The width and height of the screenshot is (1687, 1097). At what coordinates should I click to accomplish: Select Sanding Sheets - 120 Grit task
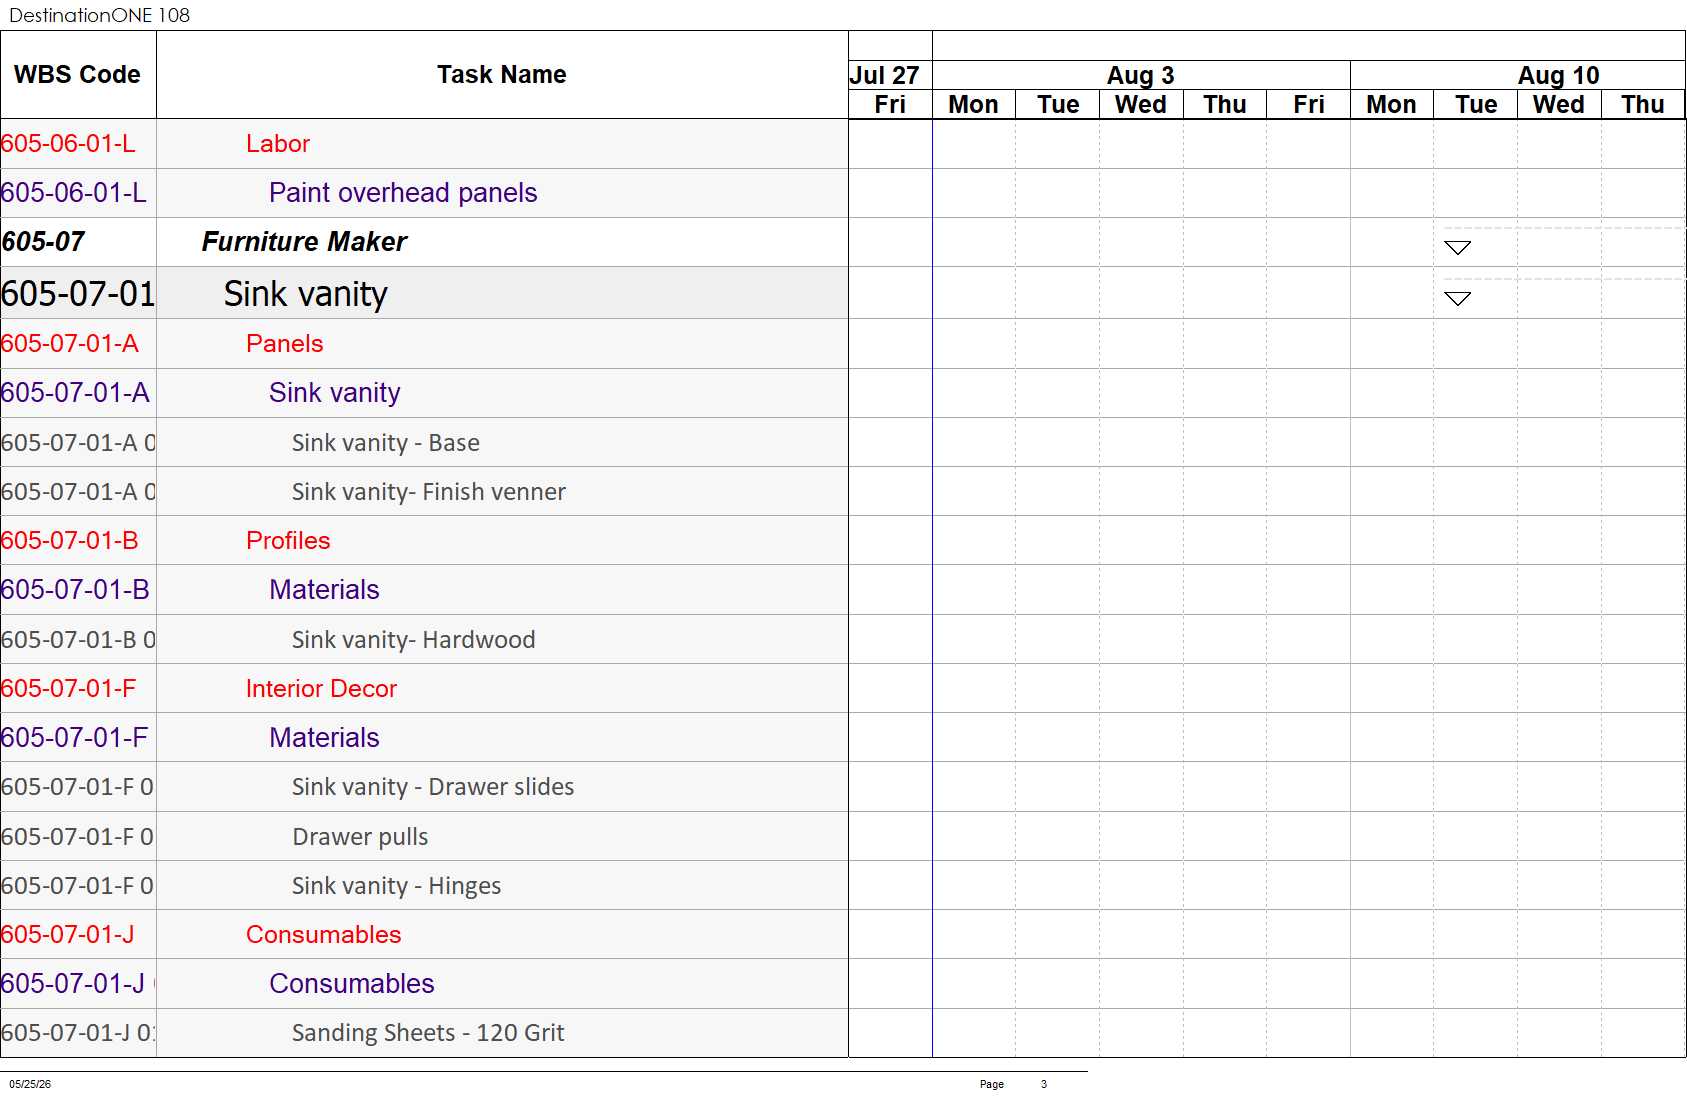428,1033
